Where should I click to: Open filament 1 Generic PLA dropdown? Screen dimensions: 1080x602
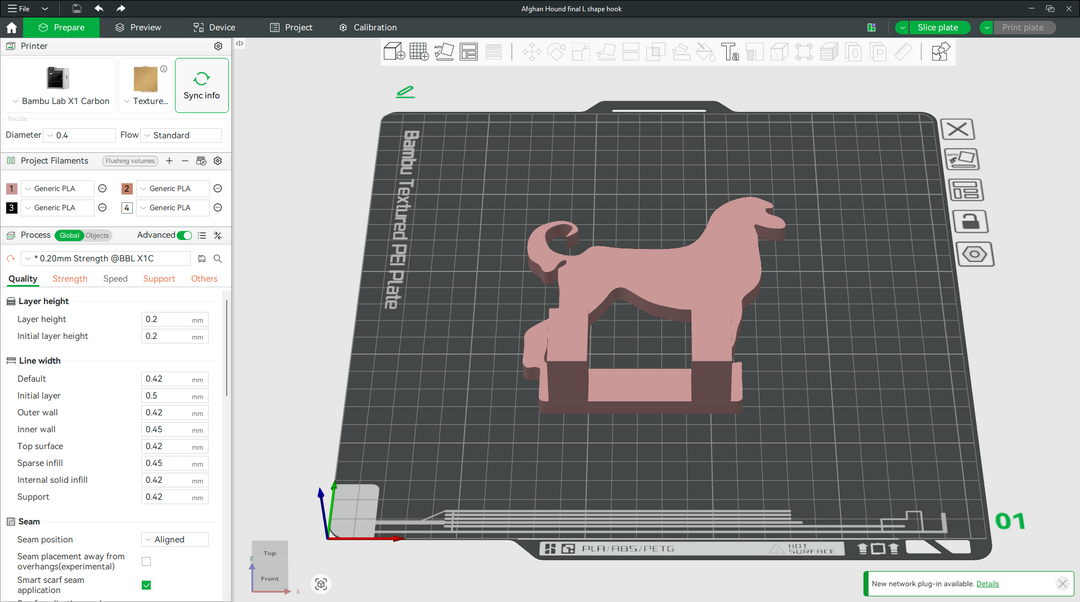pos(57,188)
